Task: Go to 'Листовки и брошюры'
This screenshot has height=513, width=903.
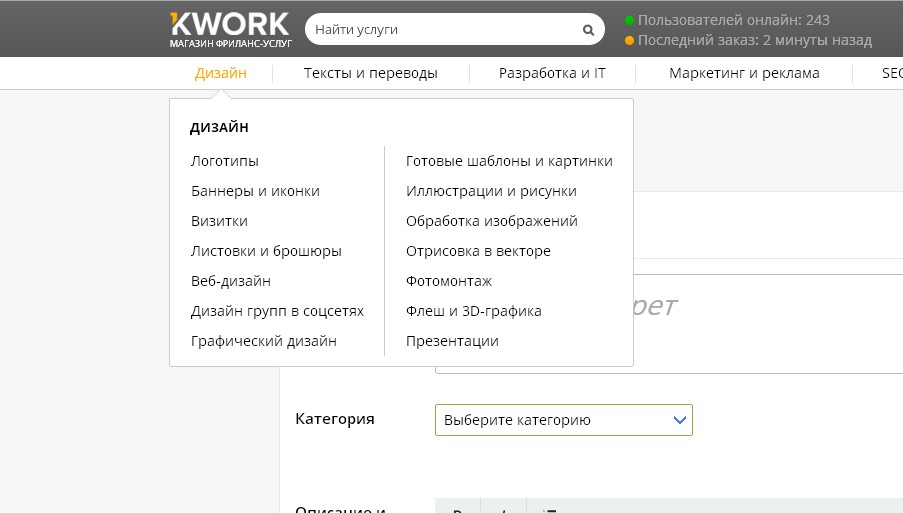Action: coord(266,251)
